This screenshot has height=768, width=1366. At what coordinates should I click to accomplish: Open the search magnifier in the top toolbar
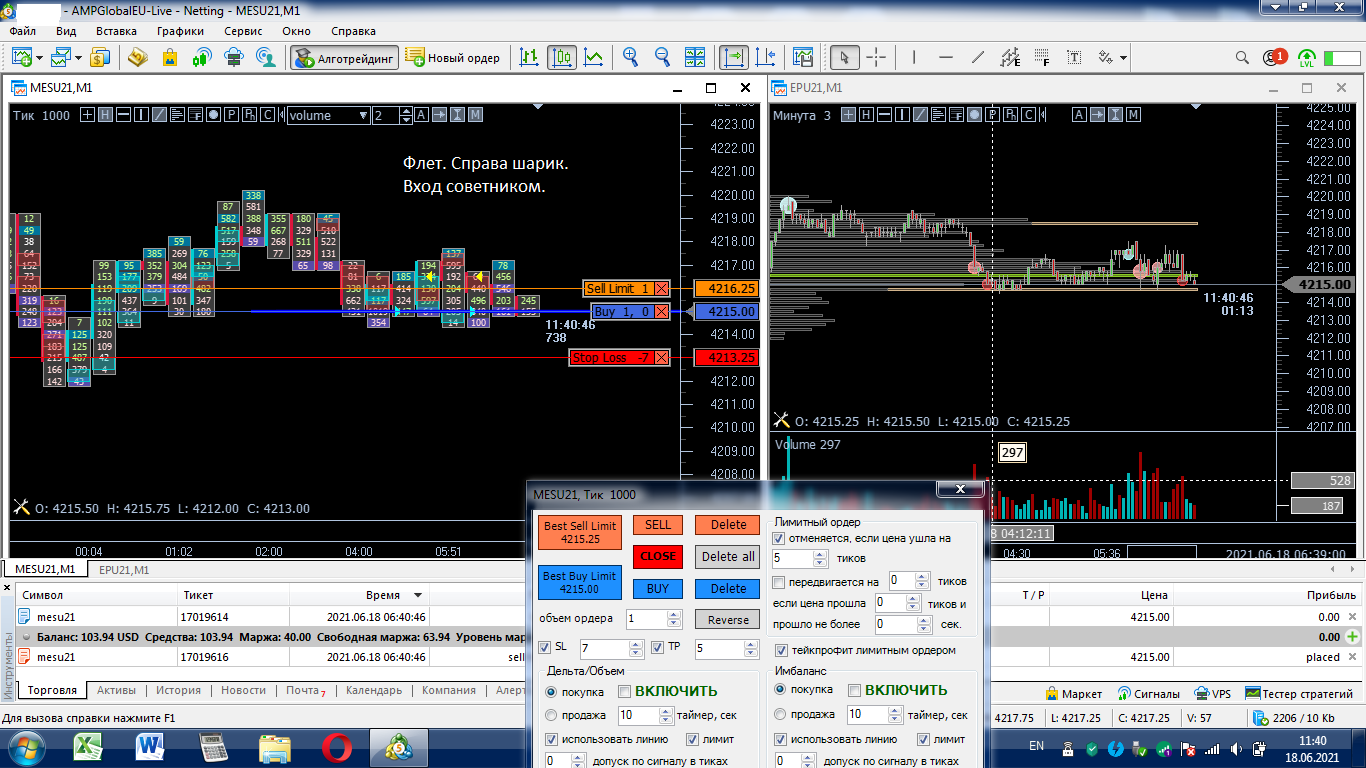[1242, 58]
